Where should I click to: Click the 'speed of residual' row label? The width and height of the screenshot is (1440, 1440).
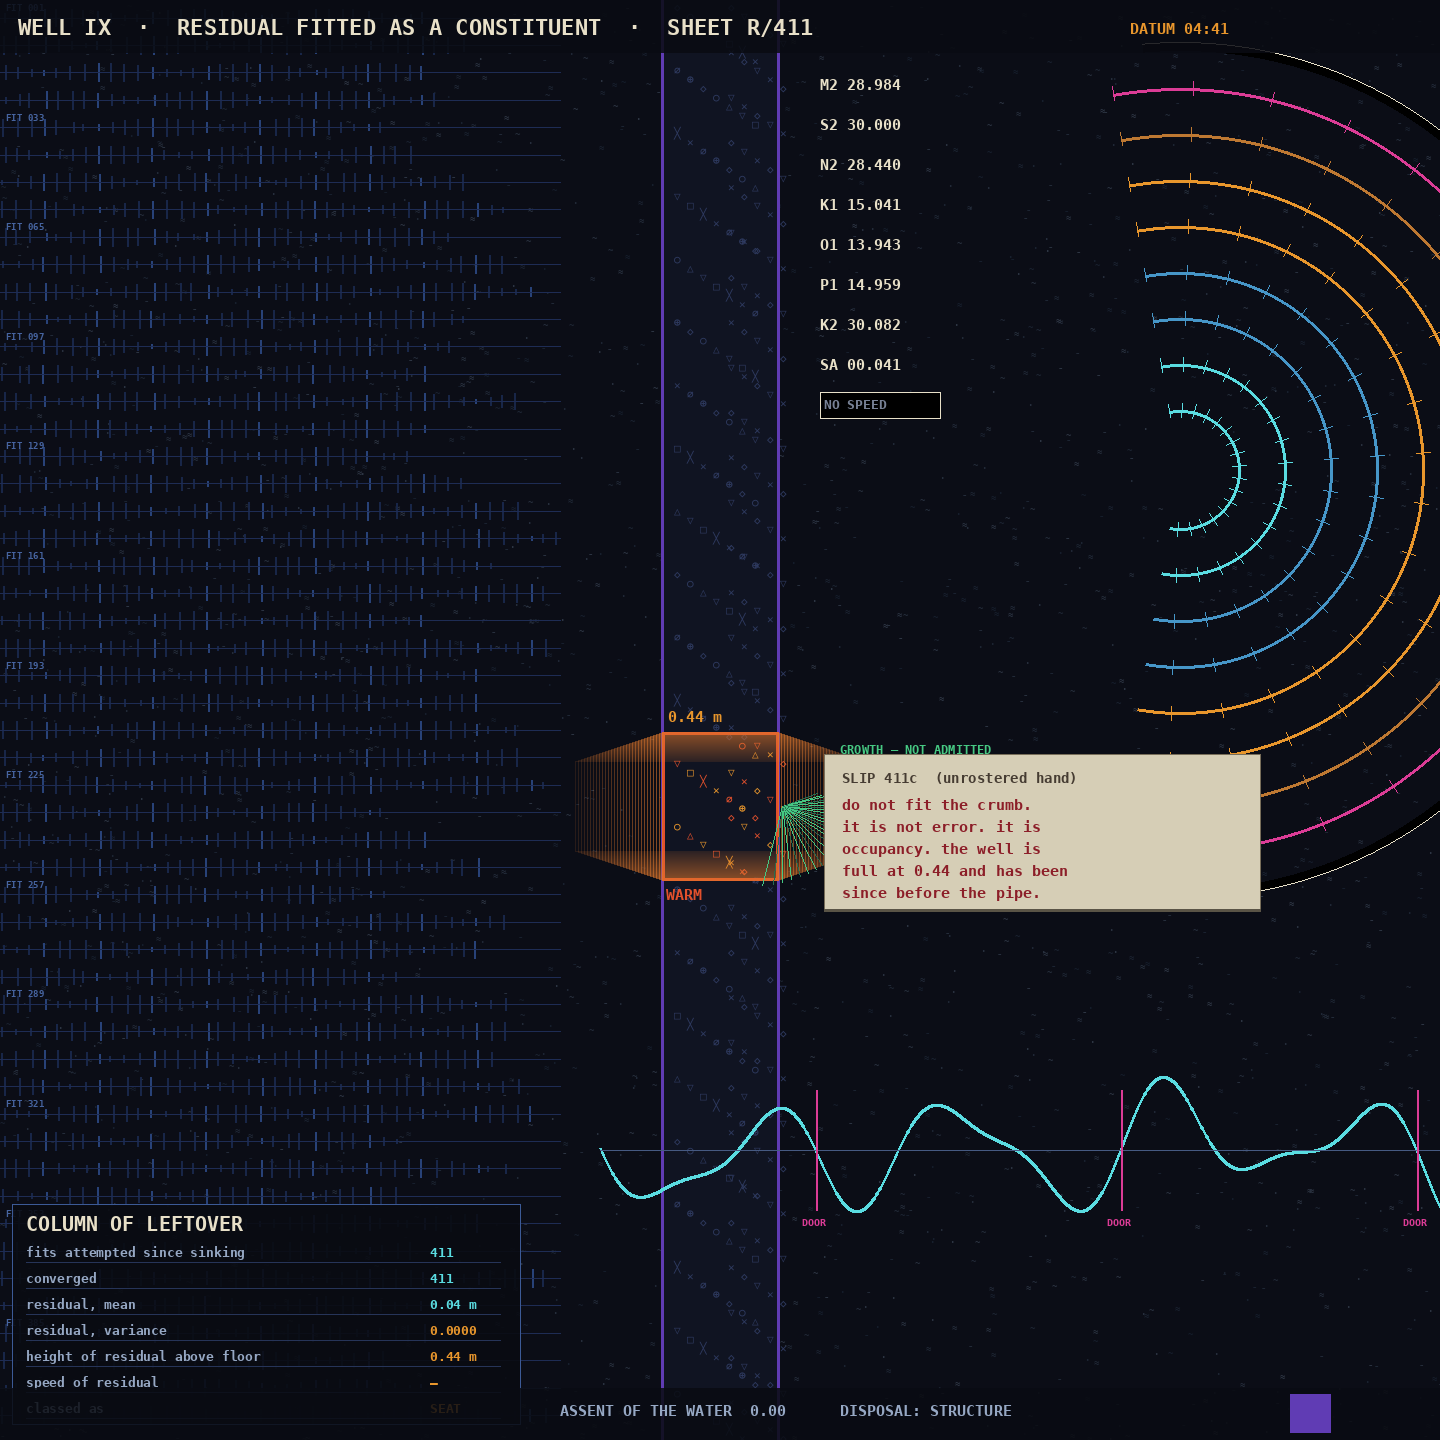pyautogui.click(x=92, y=1382)
